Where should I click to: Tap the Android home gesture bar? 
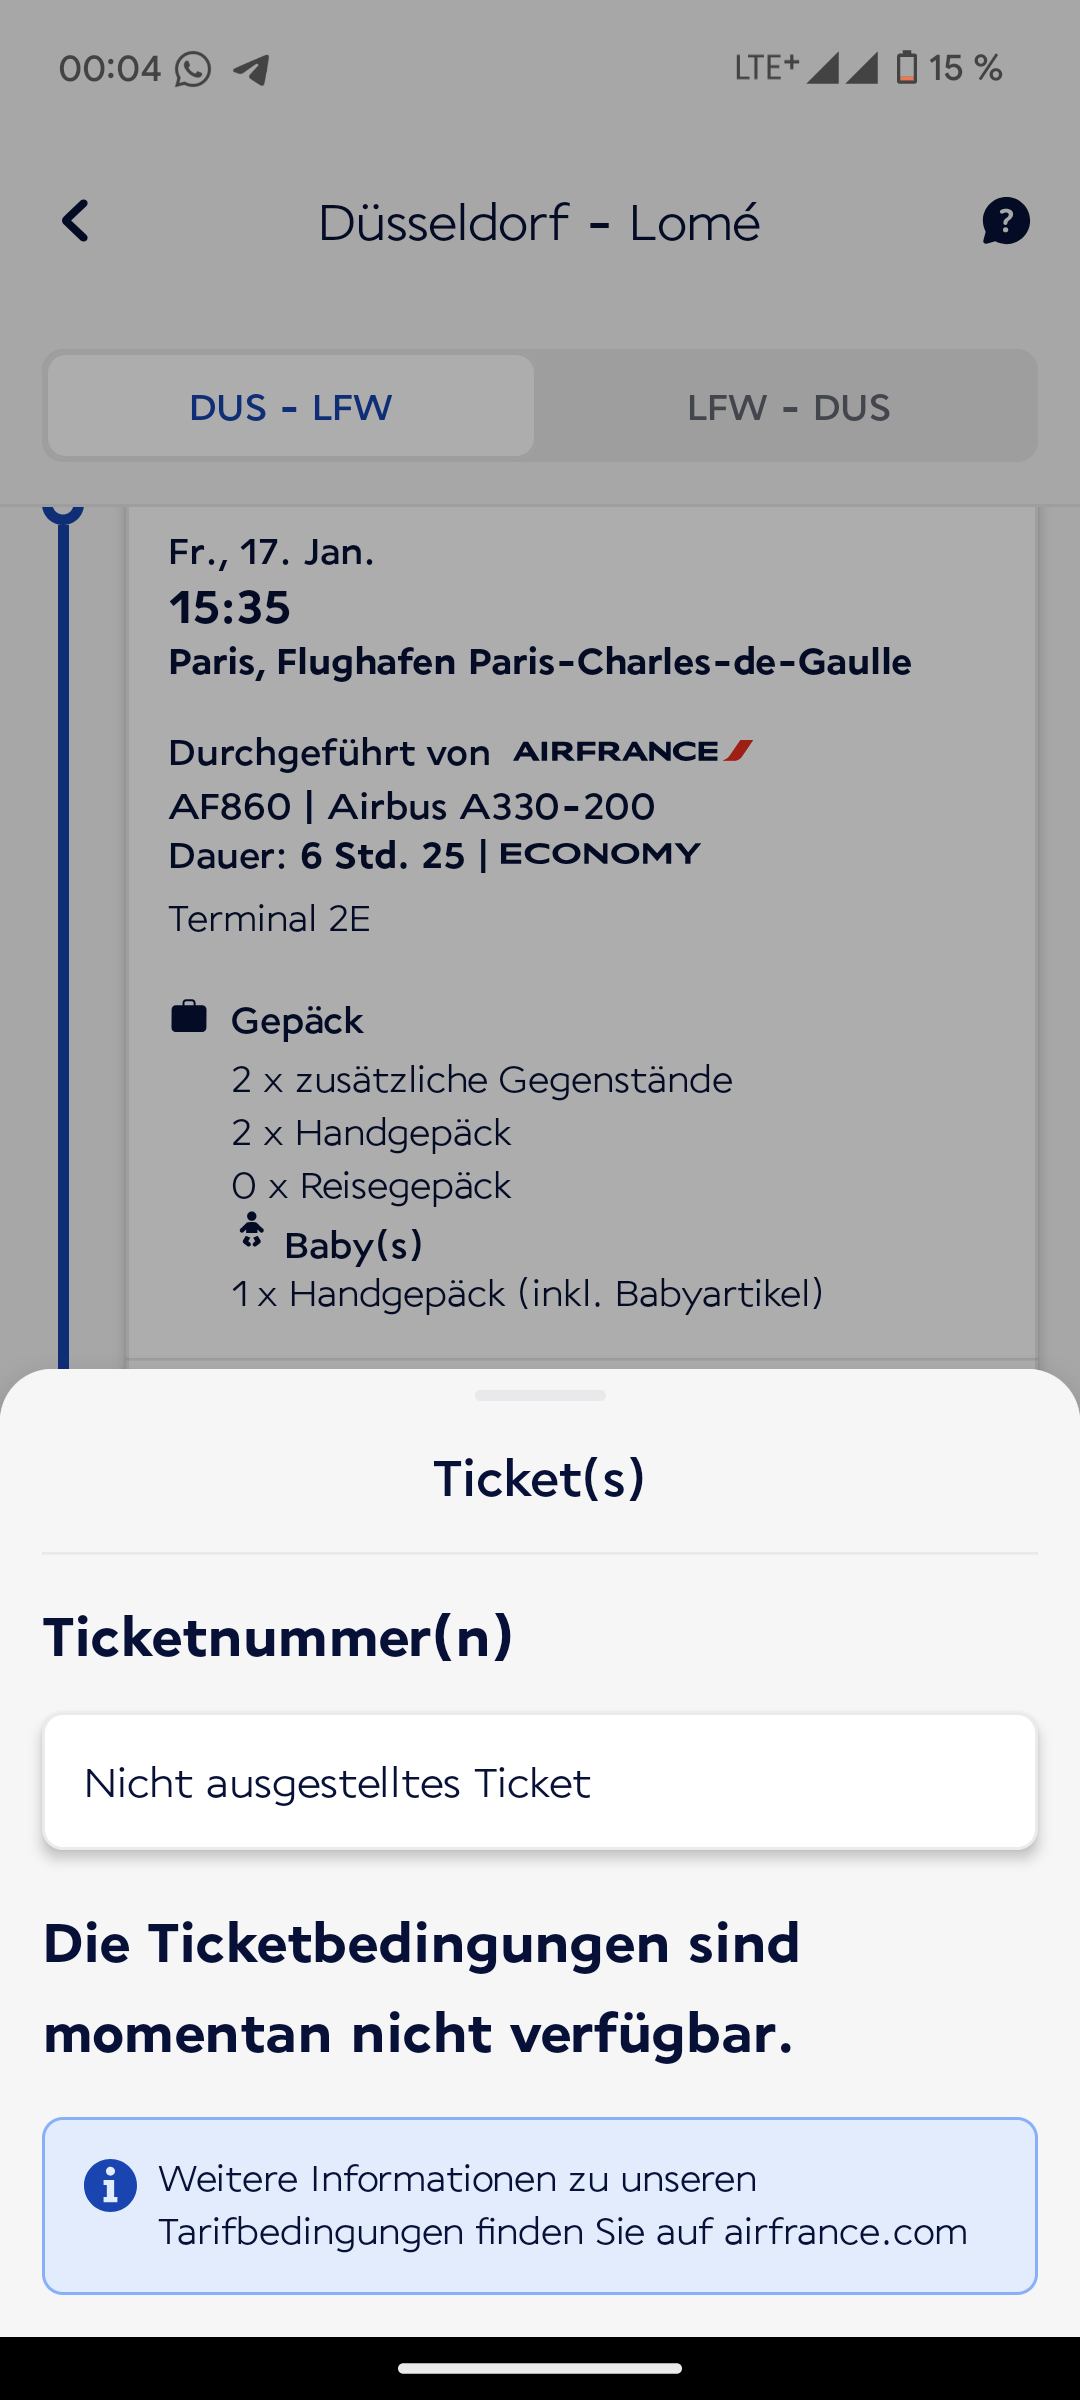(x=540, y=2368)
